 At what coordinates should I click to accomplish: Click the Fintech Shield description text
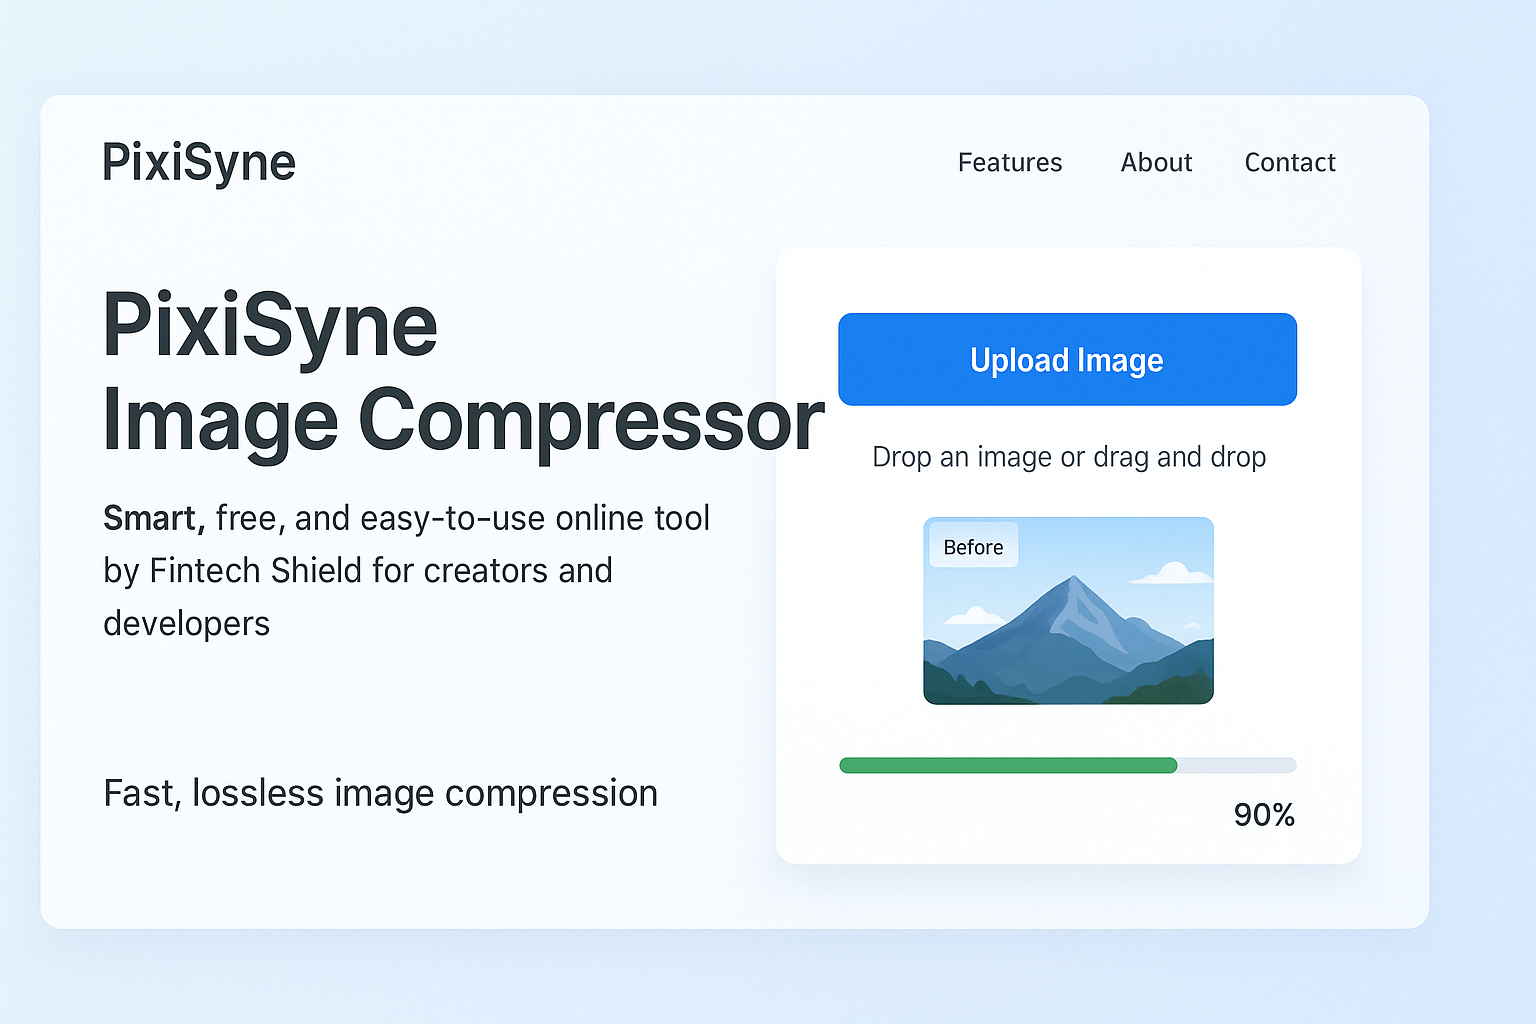tap(357, 570)
